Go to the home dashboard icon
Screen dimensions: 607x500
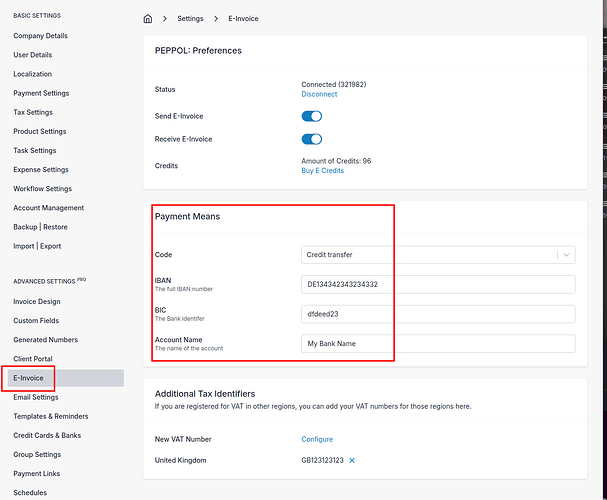click(x=148, y=19)
